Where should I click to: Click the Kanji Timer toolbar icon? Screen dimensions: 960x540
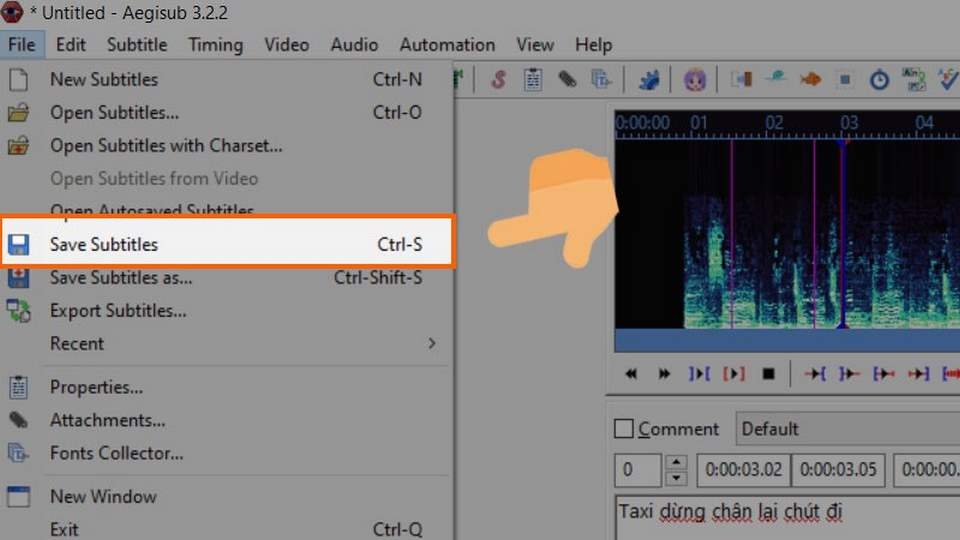[x=913, y=80]
